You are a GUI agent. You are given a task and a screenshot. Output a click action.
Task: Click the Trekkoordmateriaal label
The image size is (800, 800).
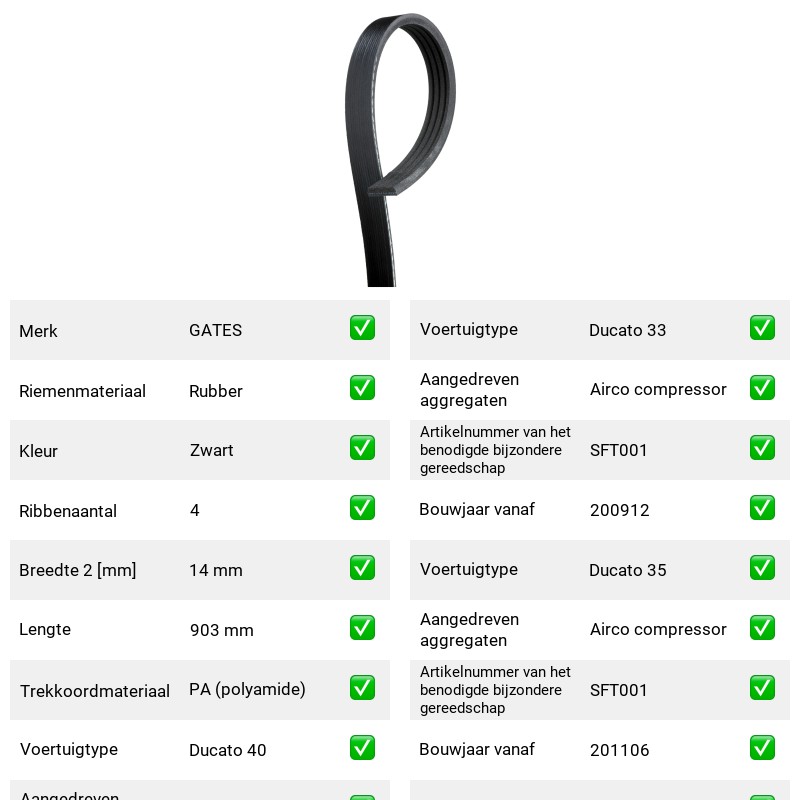pyautogui.click(x=94, y=691)
